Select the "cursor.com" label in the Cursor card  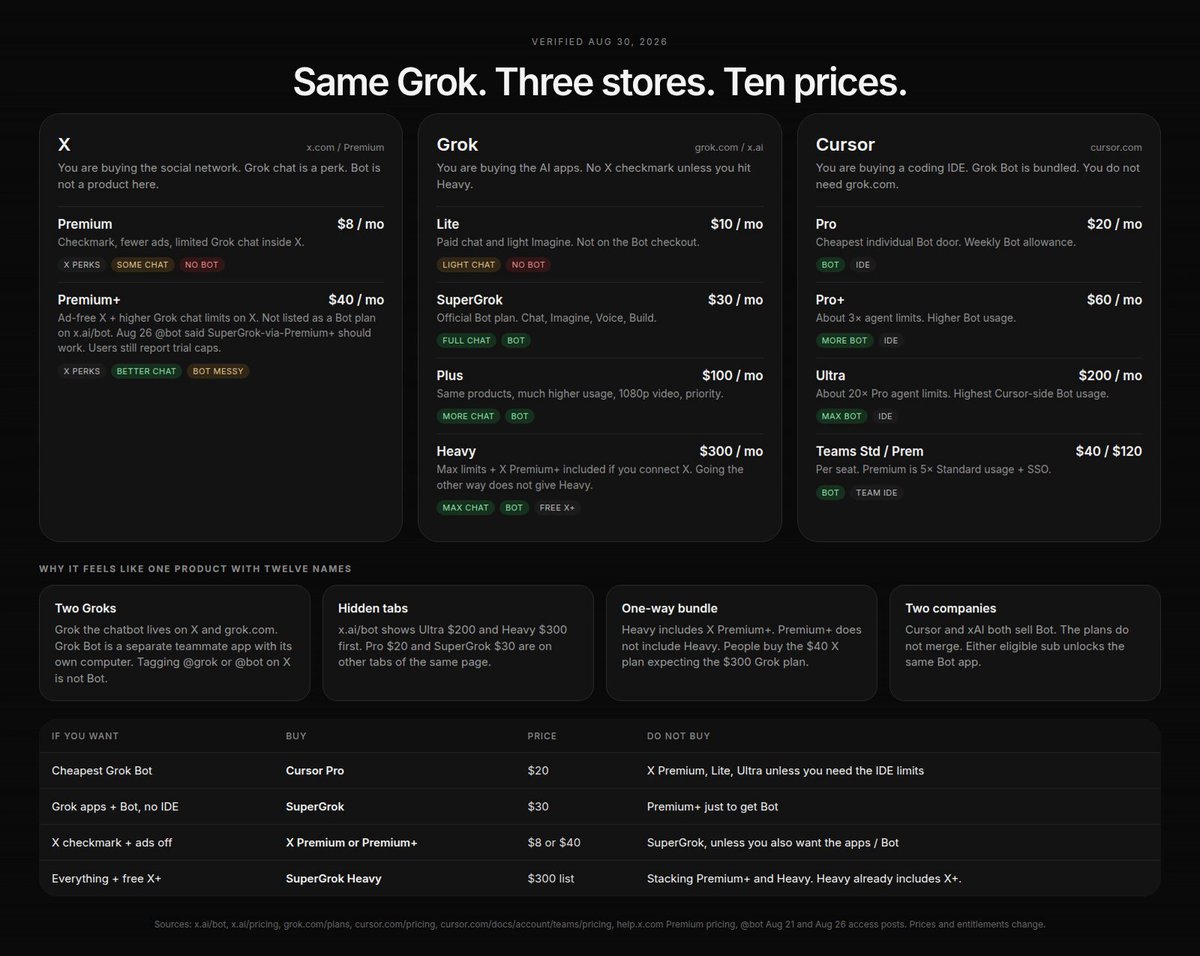(1116, 147)
